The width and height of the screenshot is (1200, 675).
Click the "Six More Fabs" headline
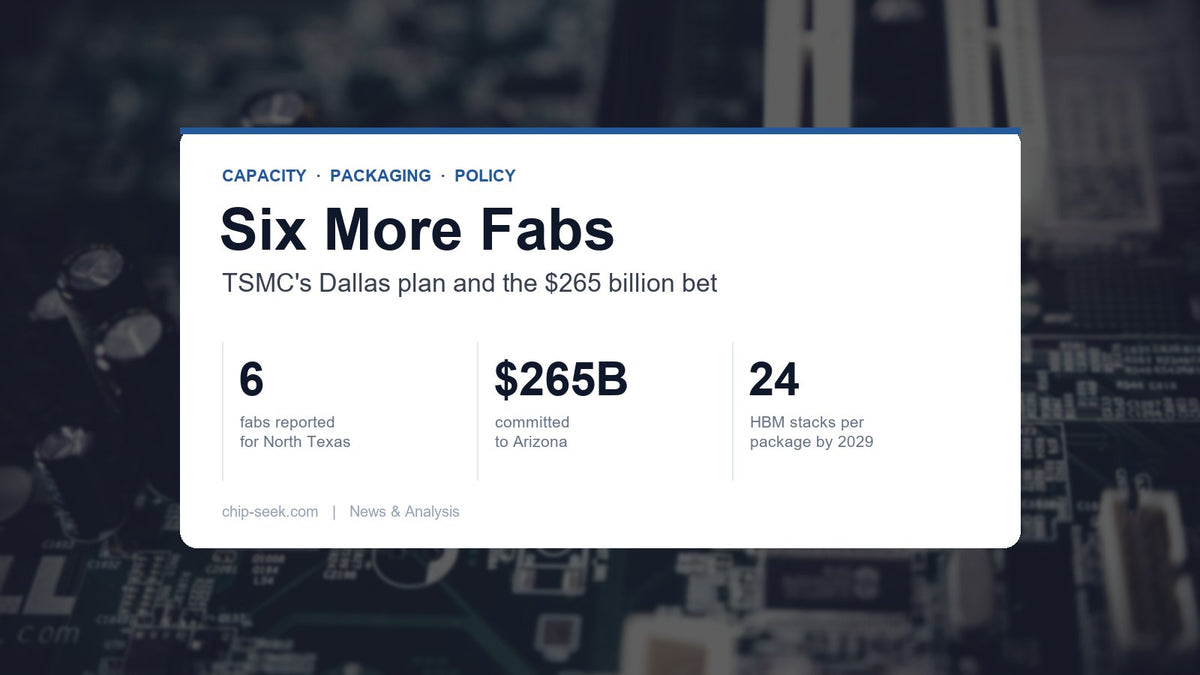417,229
